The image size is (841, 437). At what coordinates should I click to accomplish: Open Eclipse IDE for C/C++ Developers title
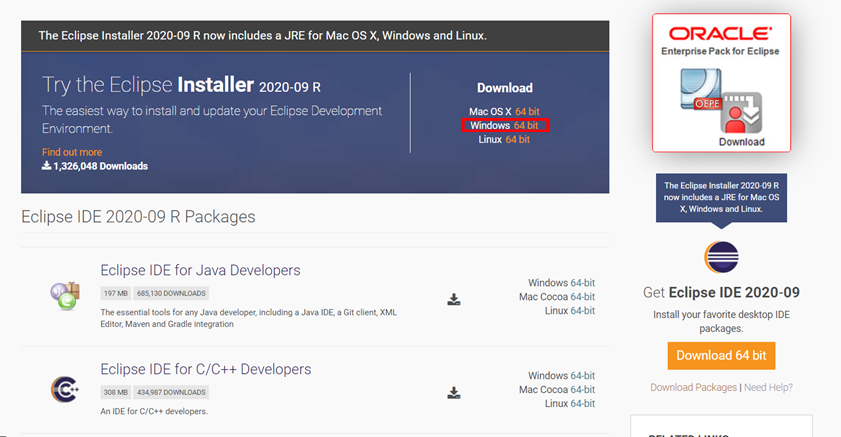pyautogui.click(x=205, y=369)
